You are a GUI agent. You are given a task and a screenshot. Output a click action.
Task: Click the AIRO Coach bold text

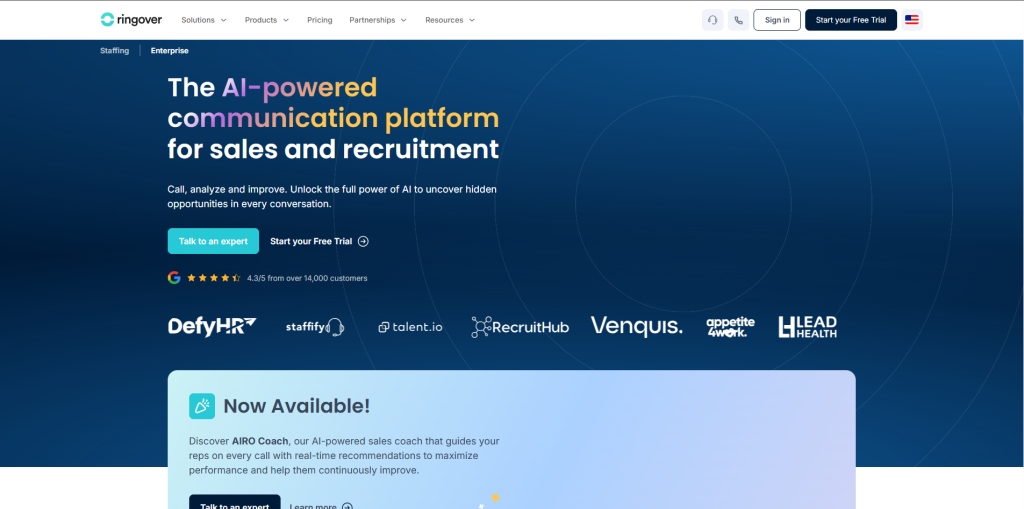click(261, 441)
